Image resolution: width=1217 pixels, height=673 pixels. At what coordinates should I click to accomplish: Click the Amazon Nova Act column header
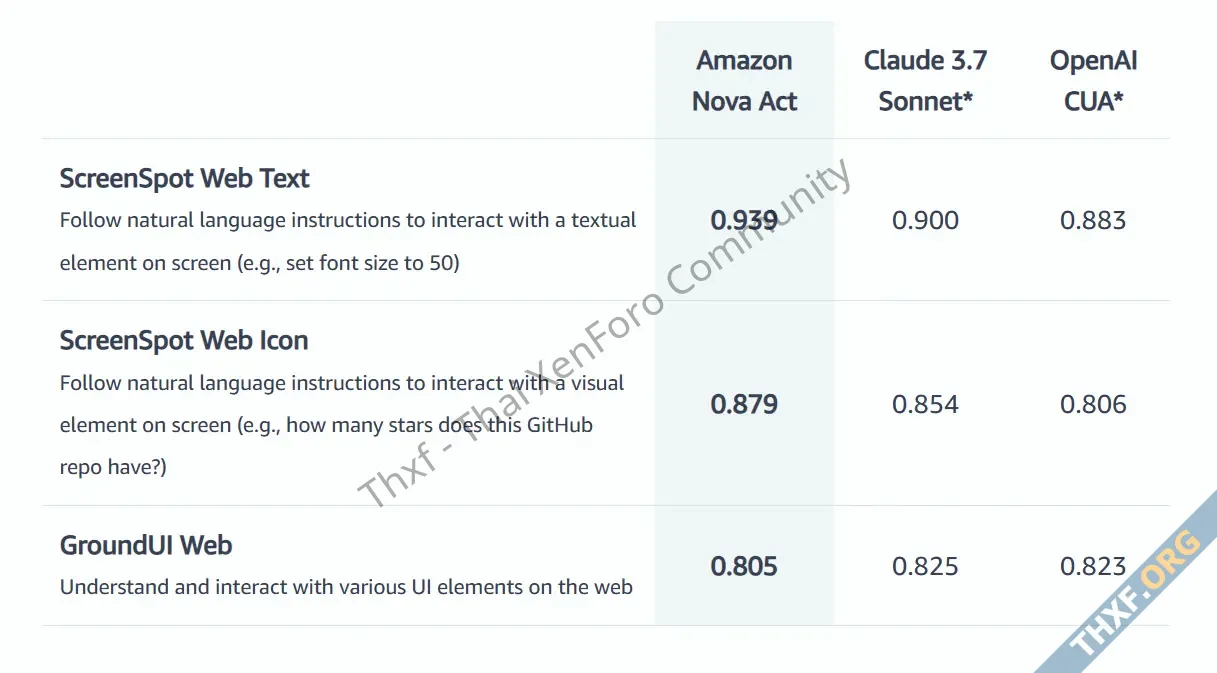tap(744, 81)
